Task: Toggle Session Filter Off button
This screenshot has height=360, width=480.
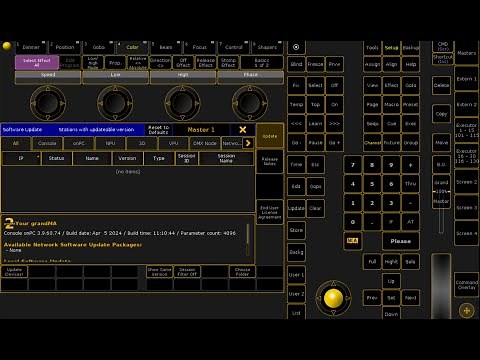Action: pyautogui.click(x=187, y=272)
